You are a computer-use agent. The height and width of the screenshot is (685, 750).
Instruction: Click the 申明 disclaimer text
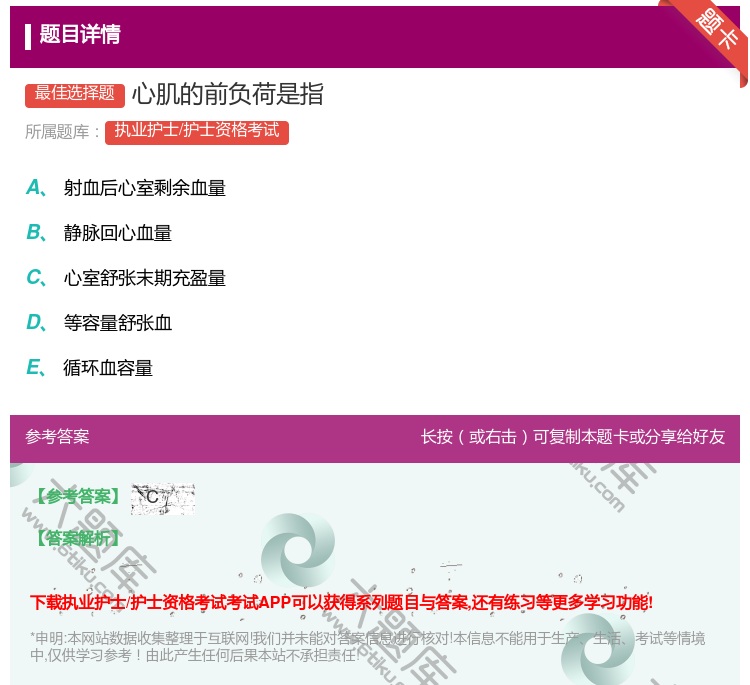(x=367, y=646)
